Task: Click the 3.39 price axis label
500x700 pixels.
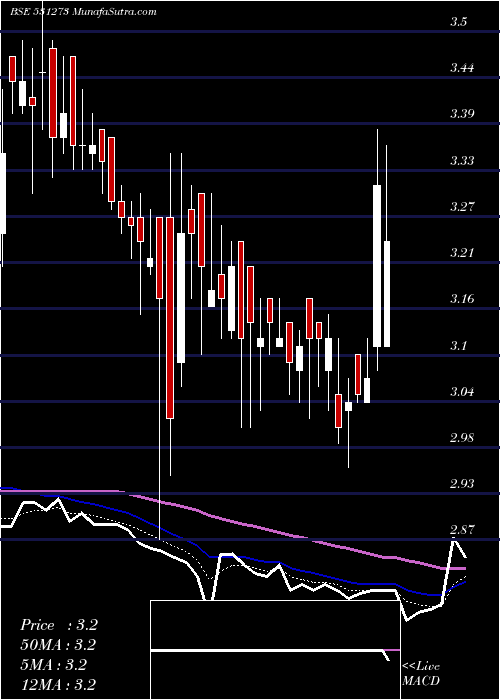Action: tap(462, 113)
